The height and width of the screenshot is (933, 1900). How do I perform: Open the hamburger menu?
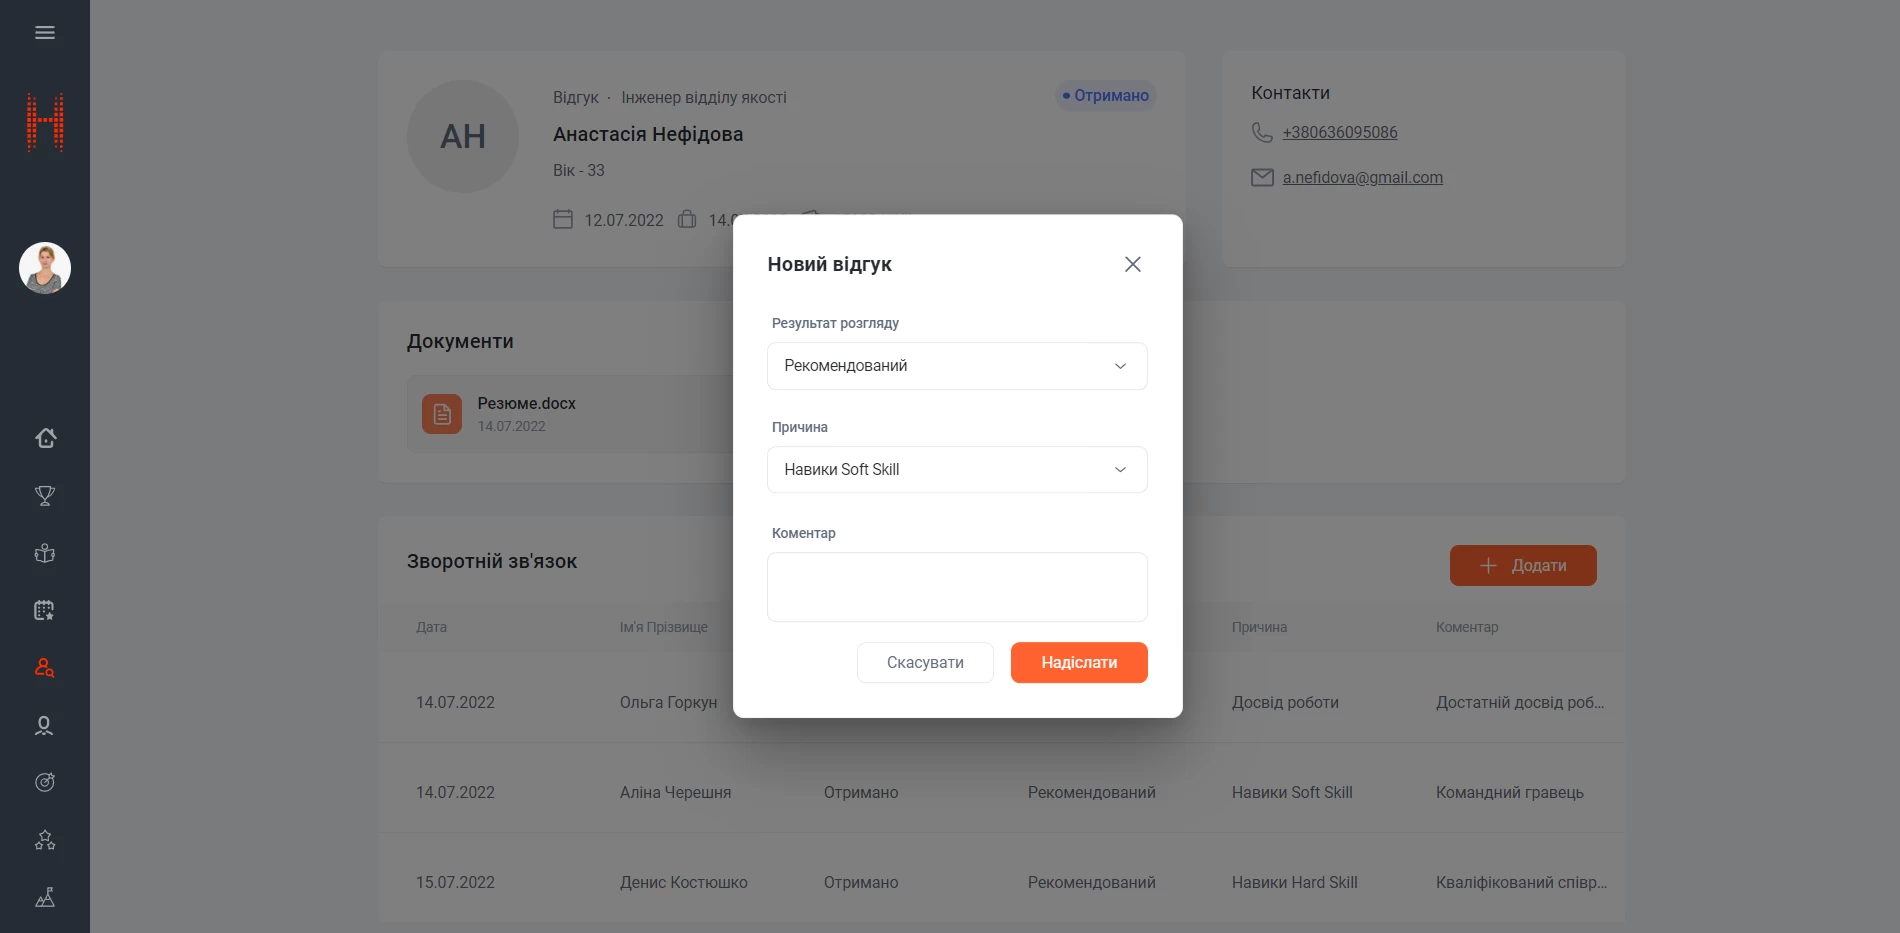(45, 33)
